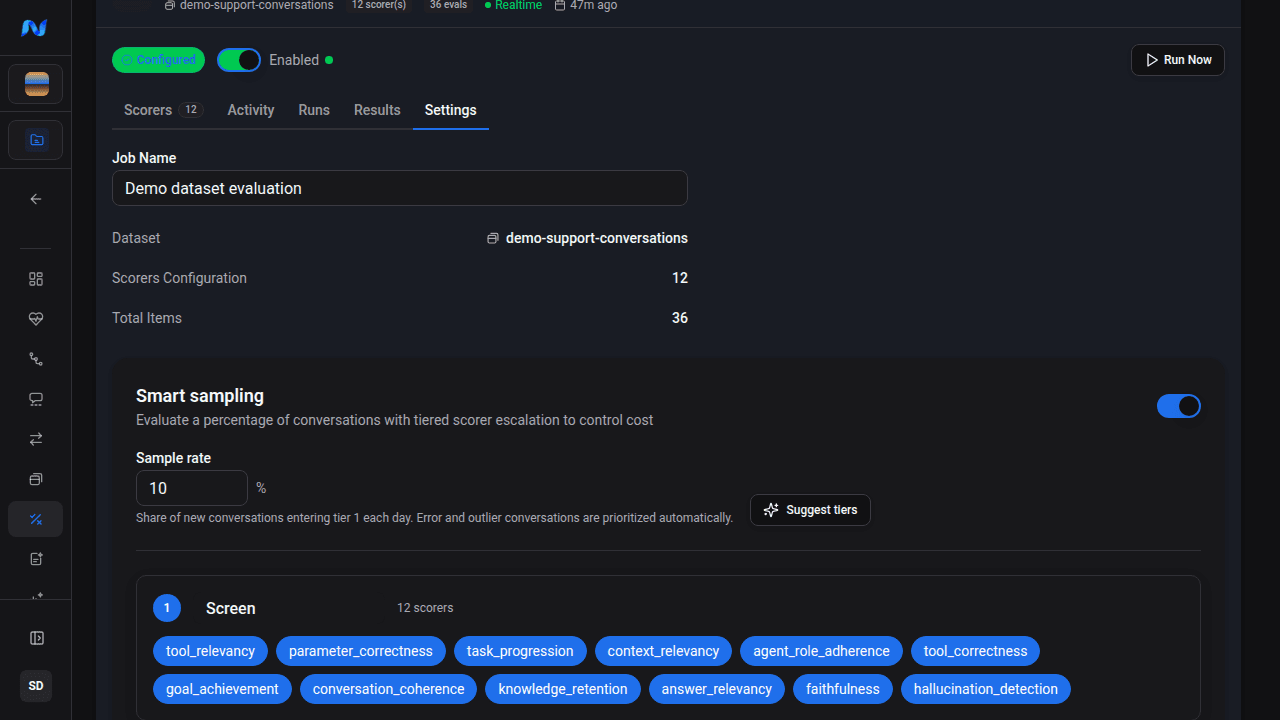
Task: Open the demo-support-conversations dataset link
Action: [588, 238]
